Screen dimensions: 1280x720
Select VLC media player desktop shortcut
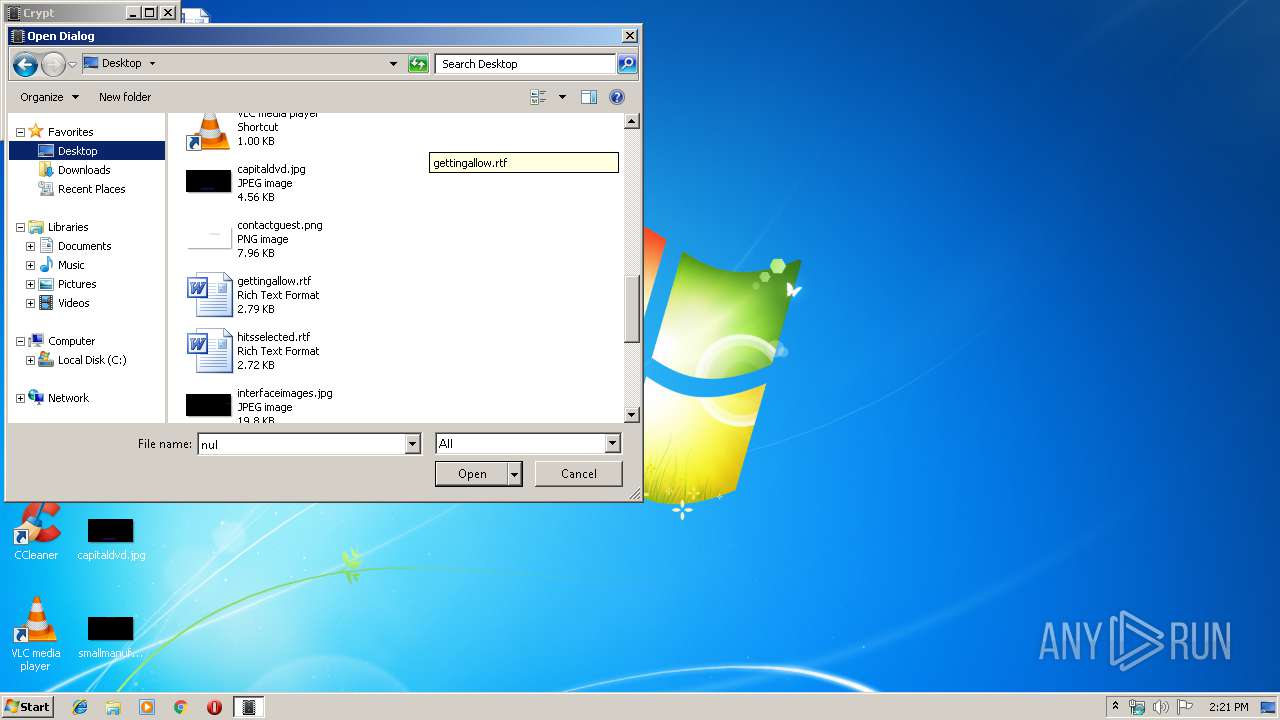tap(36, 634)
